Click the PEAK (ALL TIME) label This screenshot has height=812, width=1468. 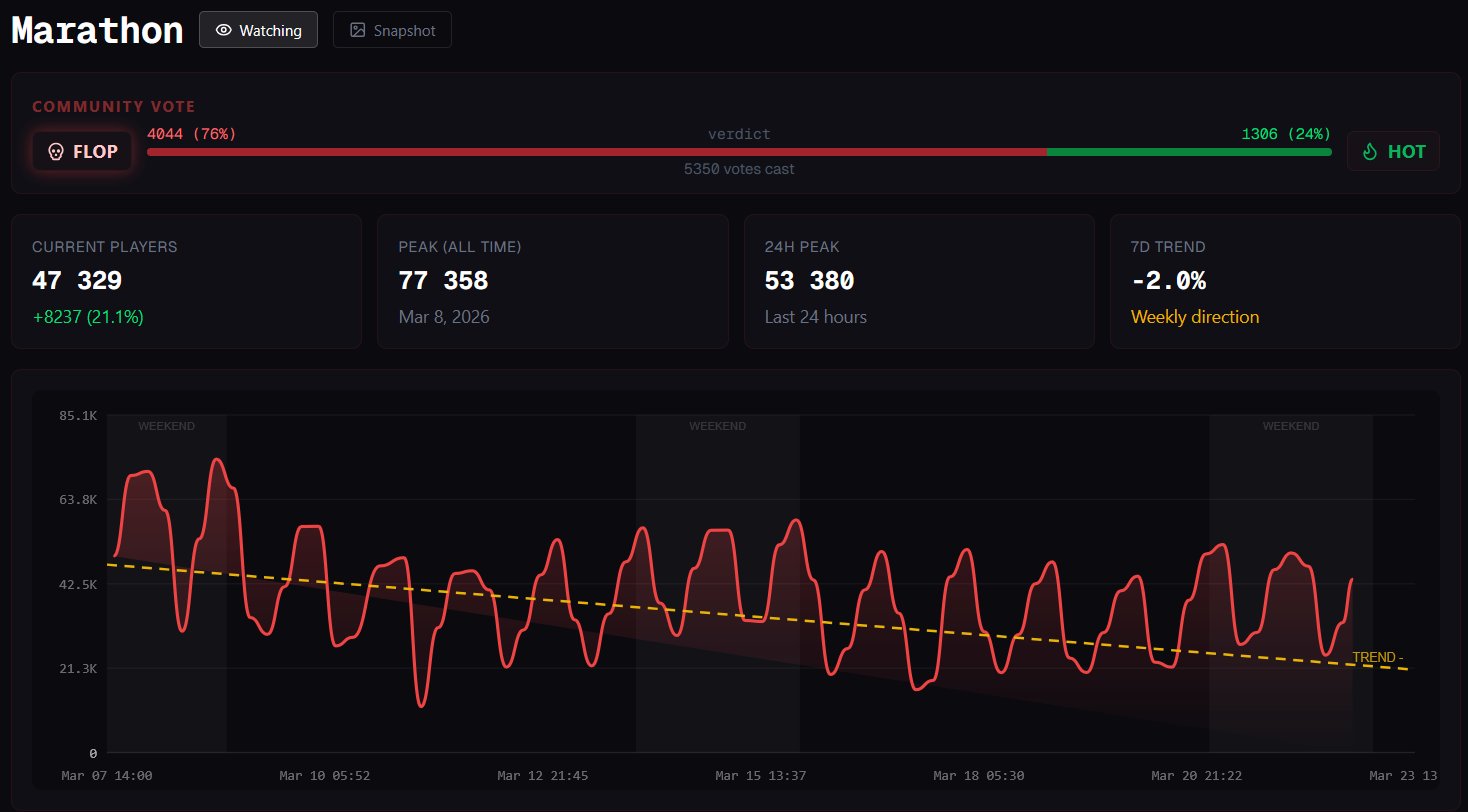[x=460, y=247]
